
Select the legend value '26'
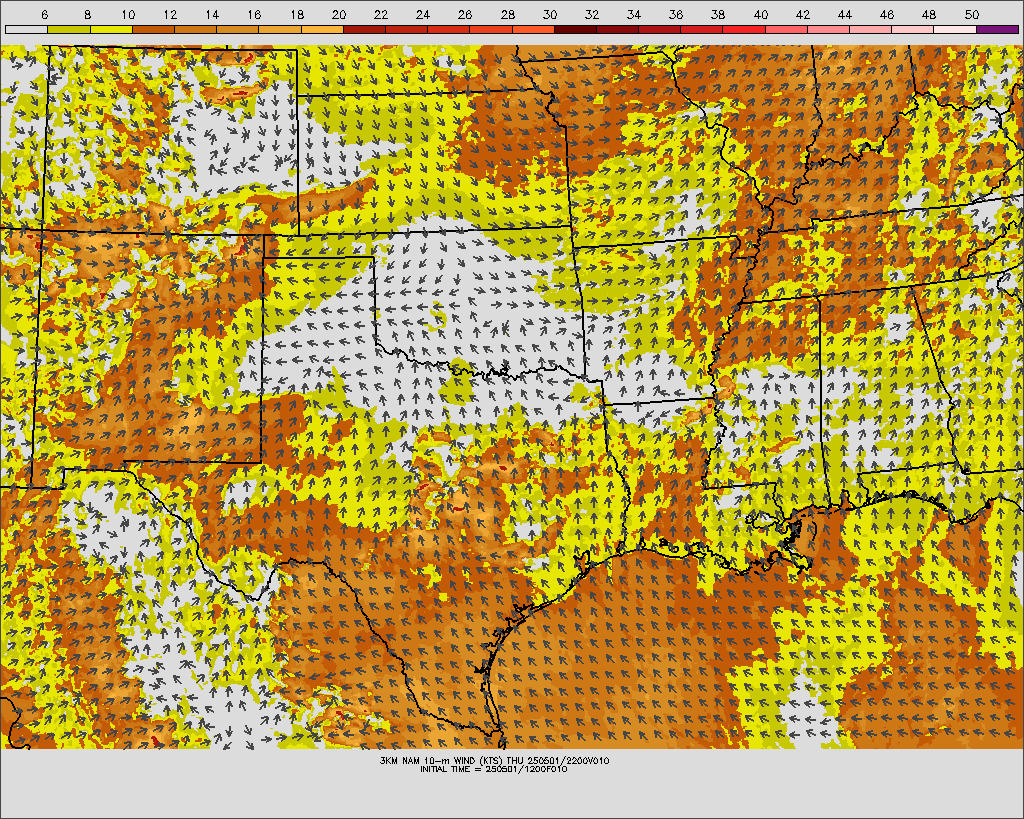[465, 14]
